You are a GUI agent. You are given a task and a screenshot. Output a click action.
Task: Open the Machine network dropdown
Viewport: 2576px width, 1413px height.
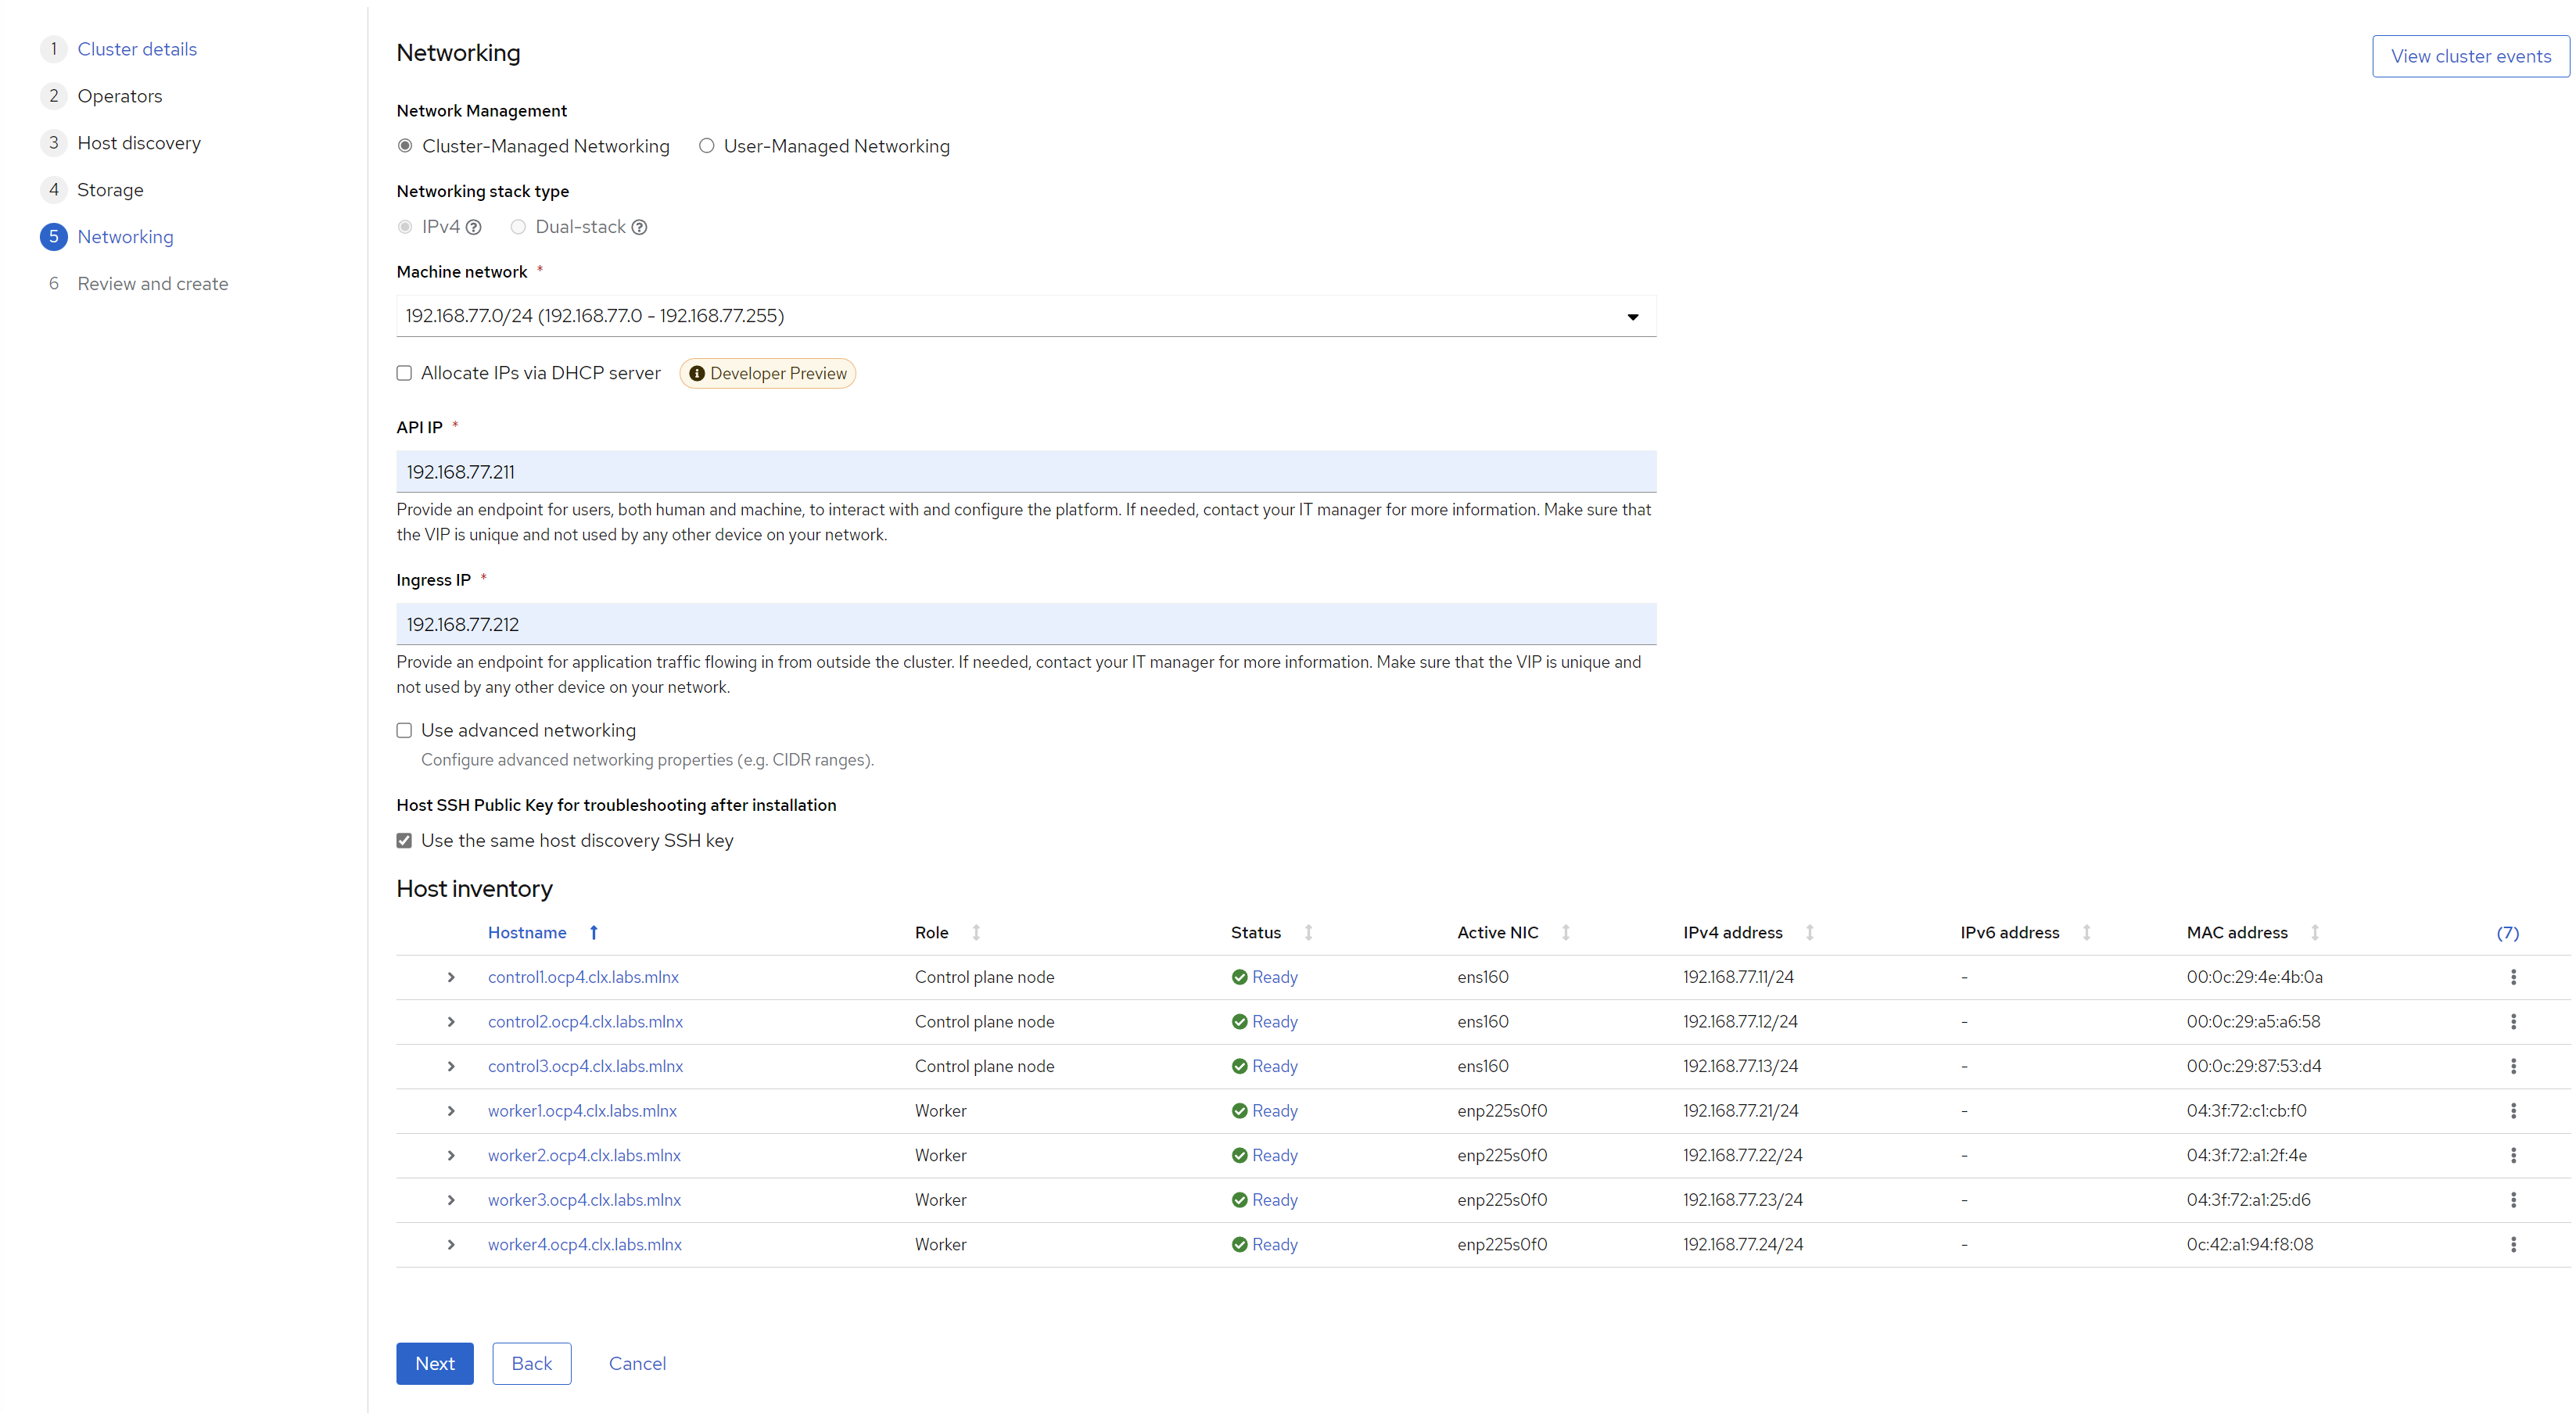coord(1026,316)
